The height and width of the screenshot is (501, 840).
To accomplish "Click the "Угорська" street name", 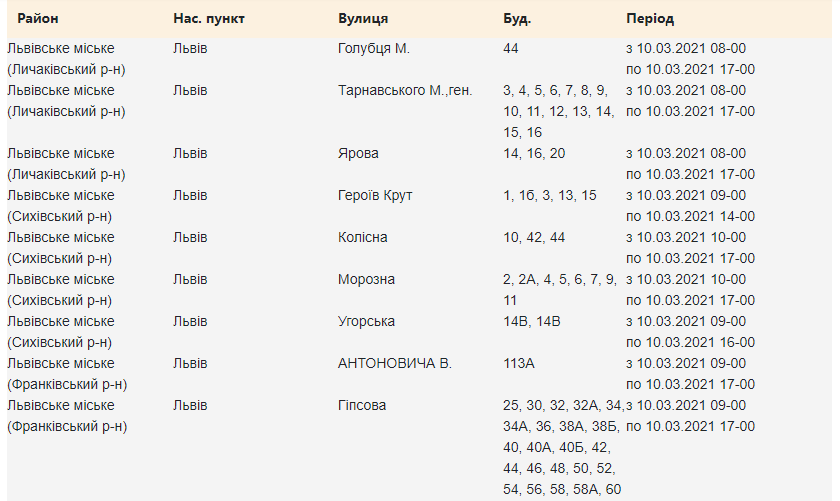I will [366, 321].
